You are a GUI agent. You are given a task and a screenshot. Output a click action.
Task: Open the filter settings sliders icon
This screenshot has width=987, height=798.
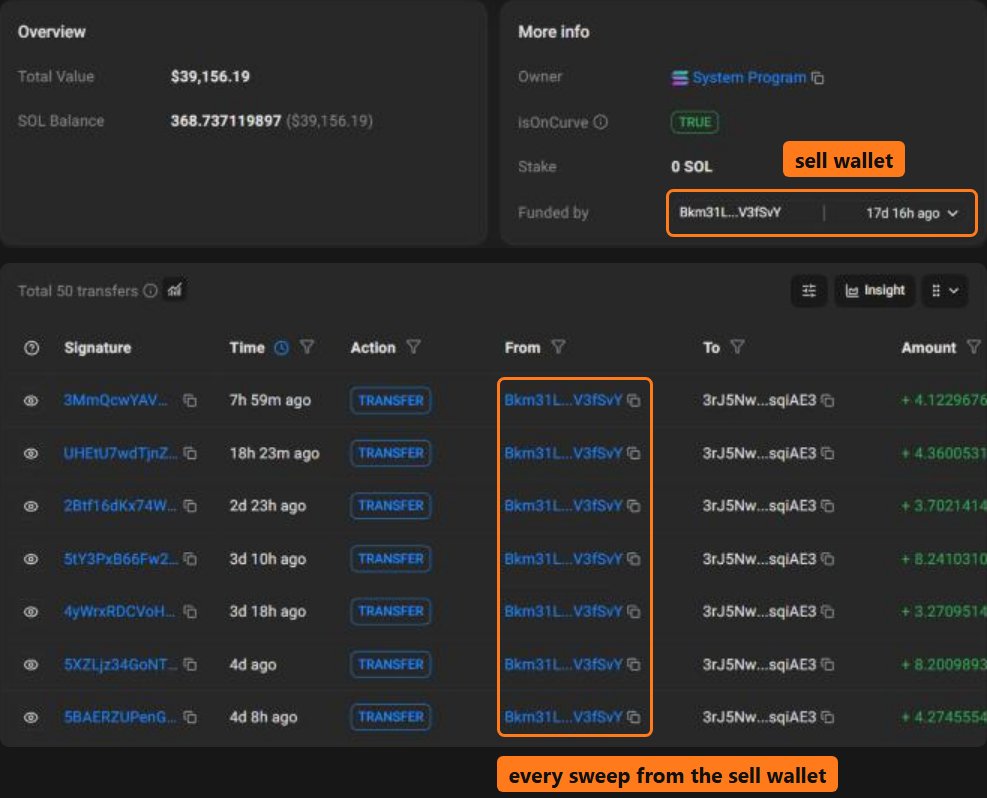809,291
